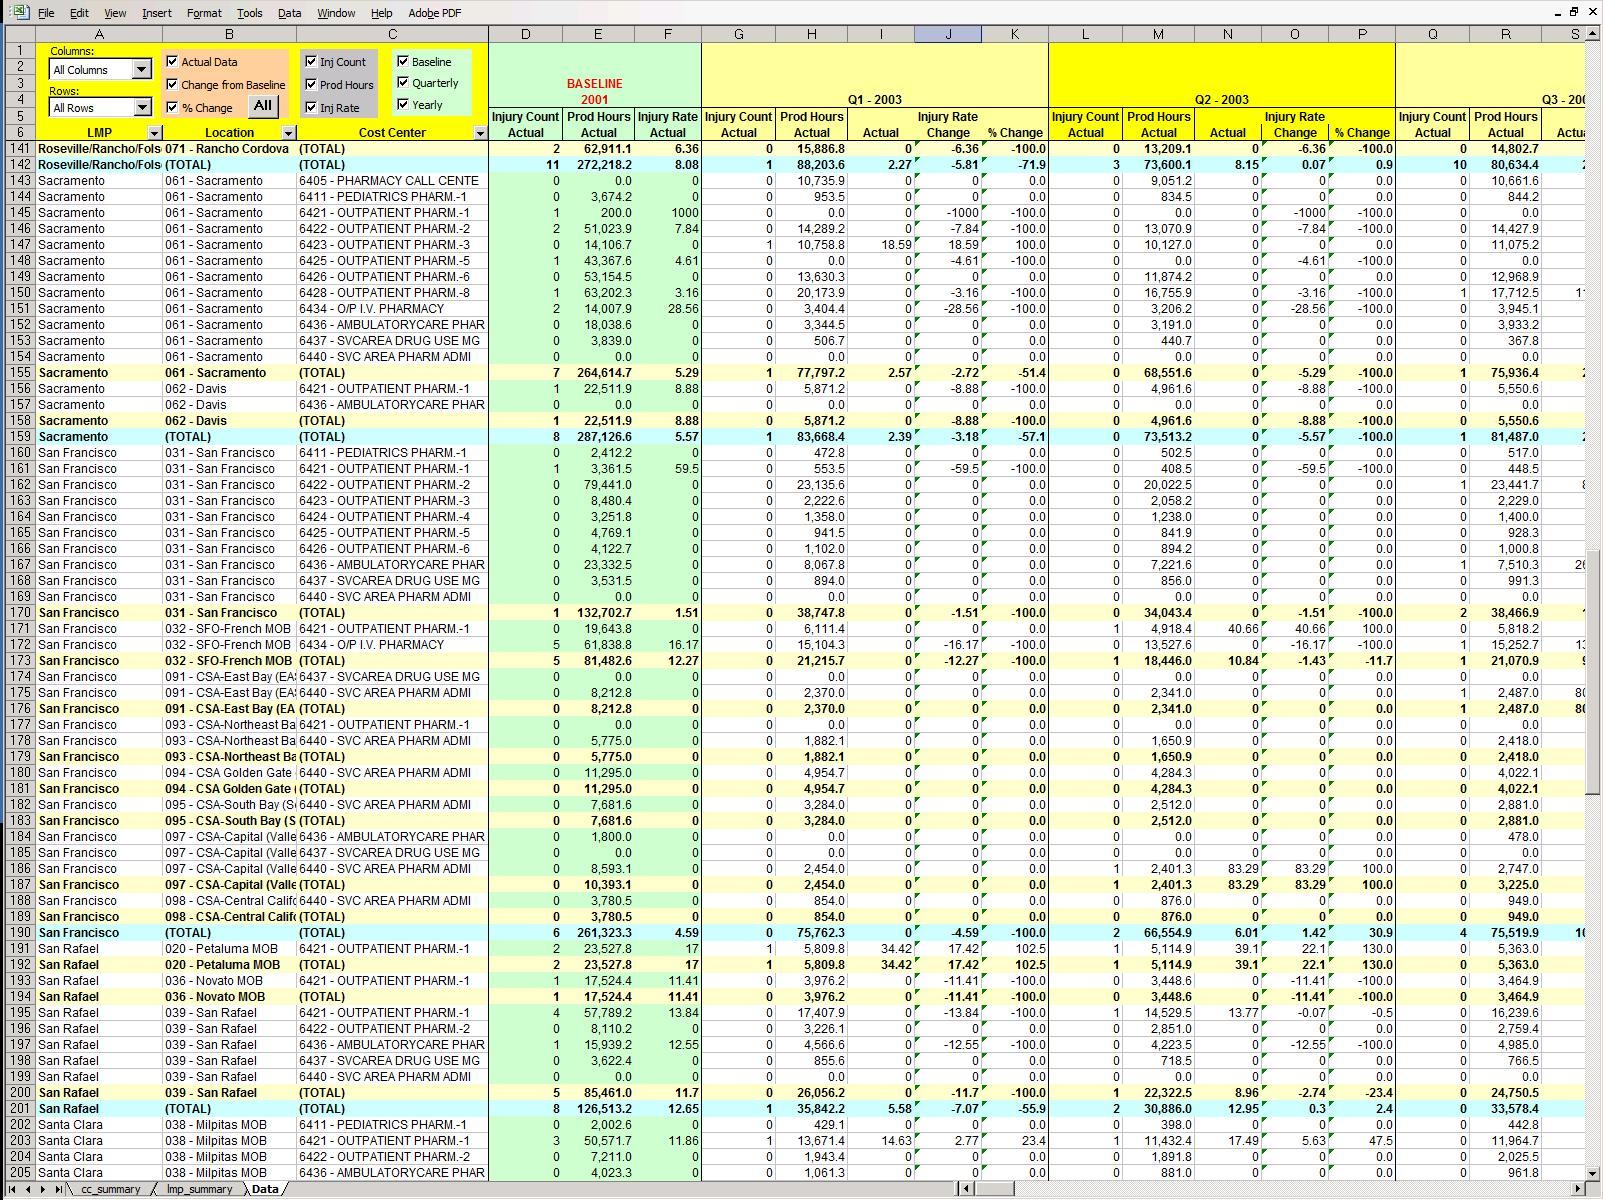Select '6411 - PEDIATRICS PHARM.-1' in row 160
Image resolution: width=1603 pixels, height=1200 pixels.
click(x=392, y=453)
